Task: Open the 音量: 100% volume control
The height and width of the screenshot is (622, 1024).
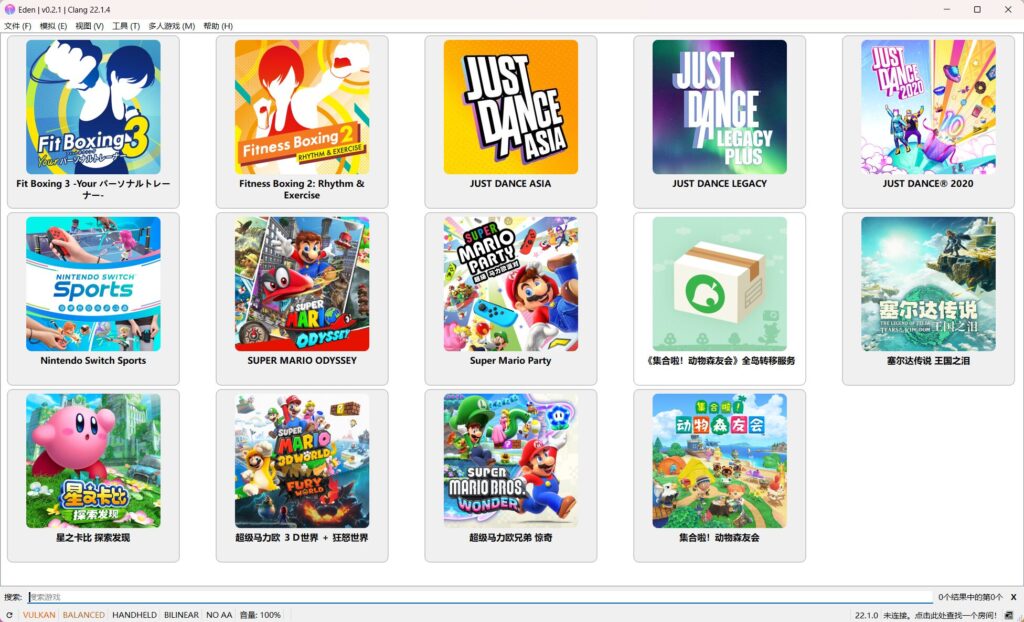Action: [x=260, y=615]
